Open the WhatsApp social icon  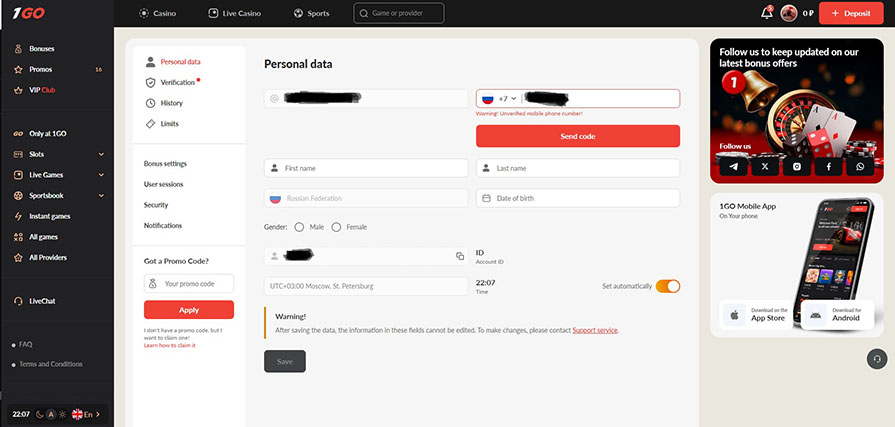pyautogui.click(x=859, y=167)
